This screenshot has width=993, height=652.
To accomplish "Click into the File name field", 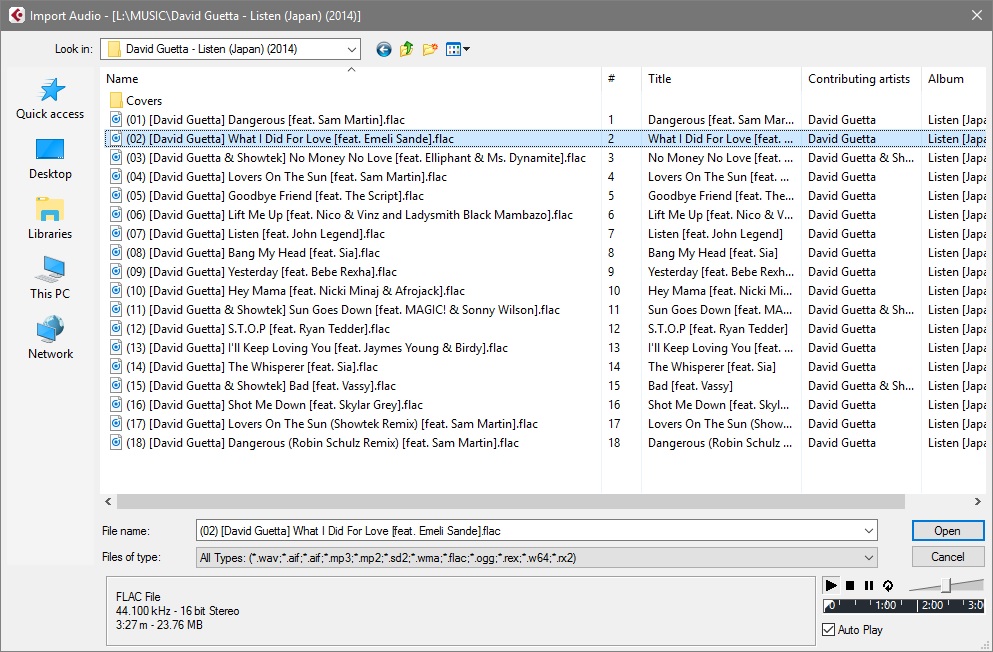I will 529,530.
